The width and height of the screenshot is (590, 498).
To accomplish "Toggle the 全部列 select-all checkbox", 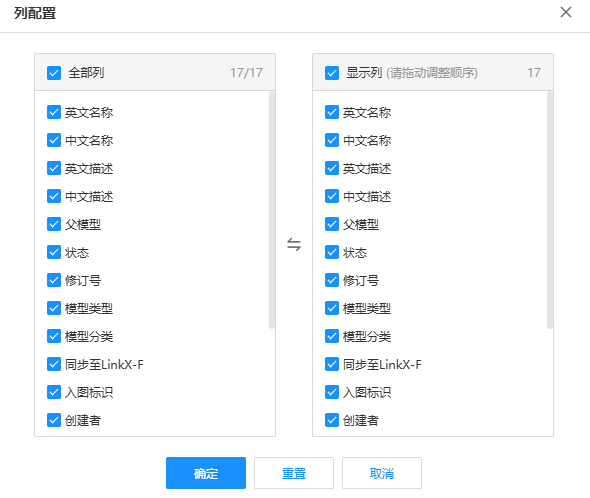I will tap(54, 73).
